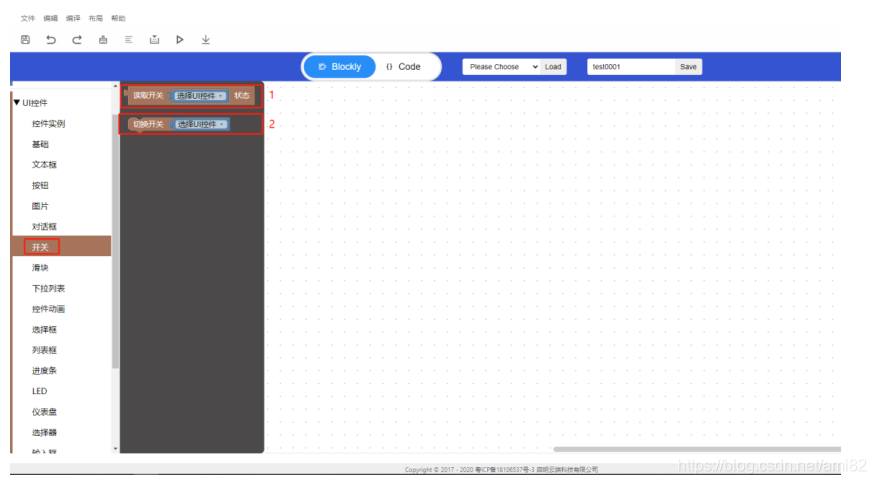This screenshot has height=484, width=876.
Task: Run the project with play icon
Action: (180, 40)
